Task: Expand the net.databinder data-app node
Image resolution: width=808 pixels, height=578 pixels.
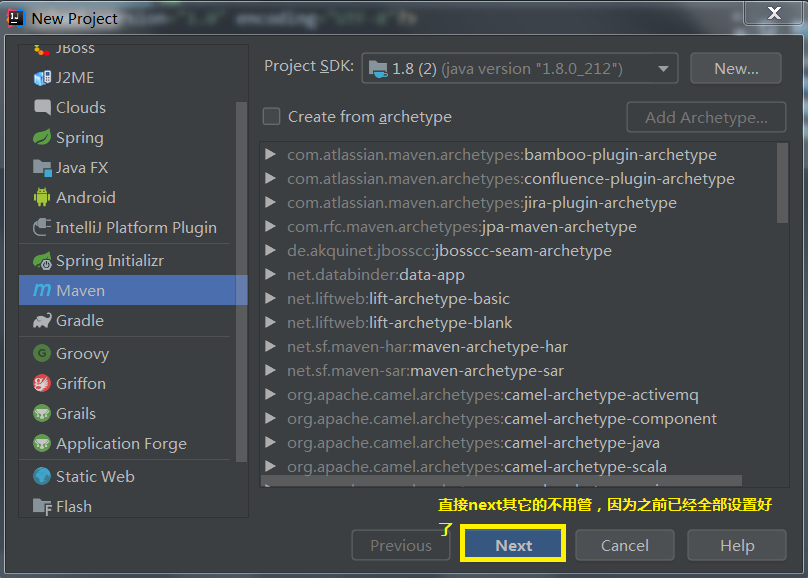Action: click(x=270, y=274)
